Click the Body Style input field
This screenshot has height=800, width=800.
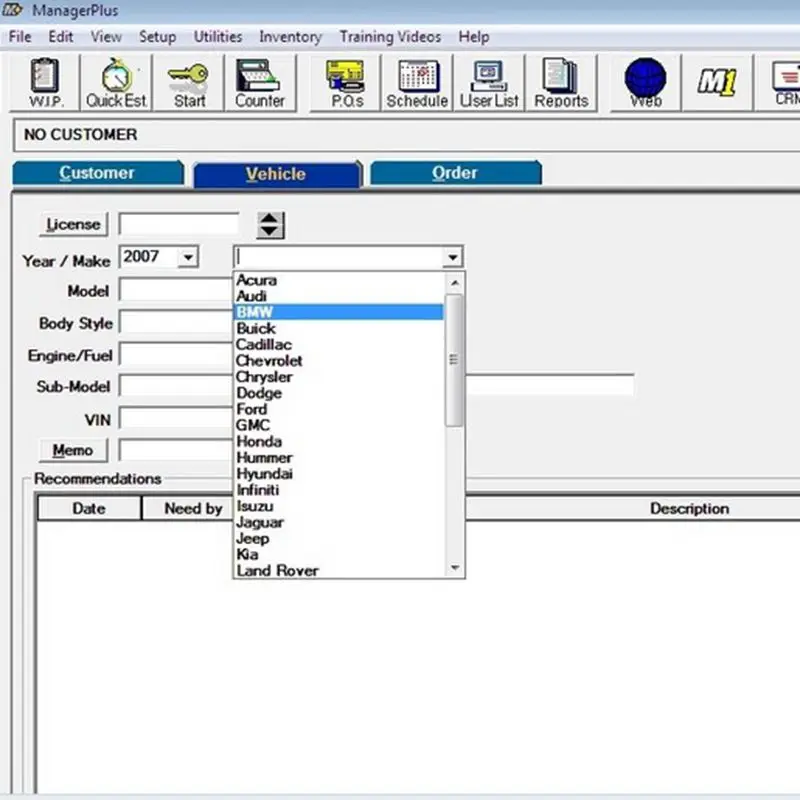[176, 322]
